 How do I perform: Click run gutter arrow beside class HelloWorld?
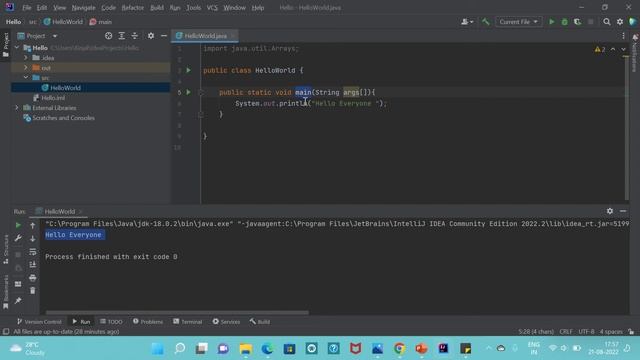pos(189,70)
